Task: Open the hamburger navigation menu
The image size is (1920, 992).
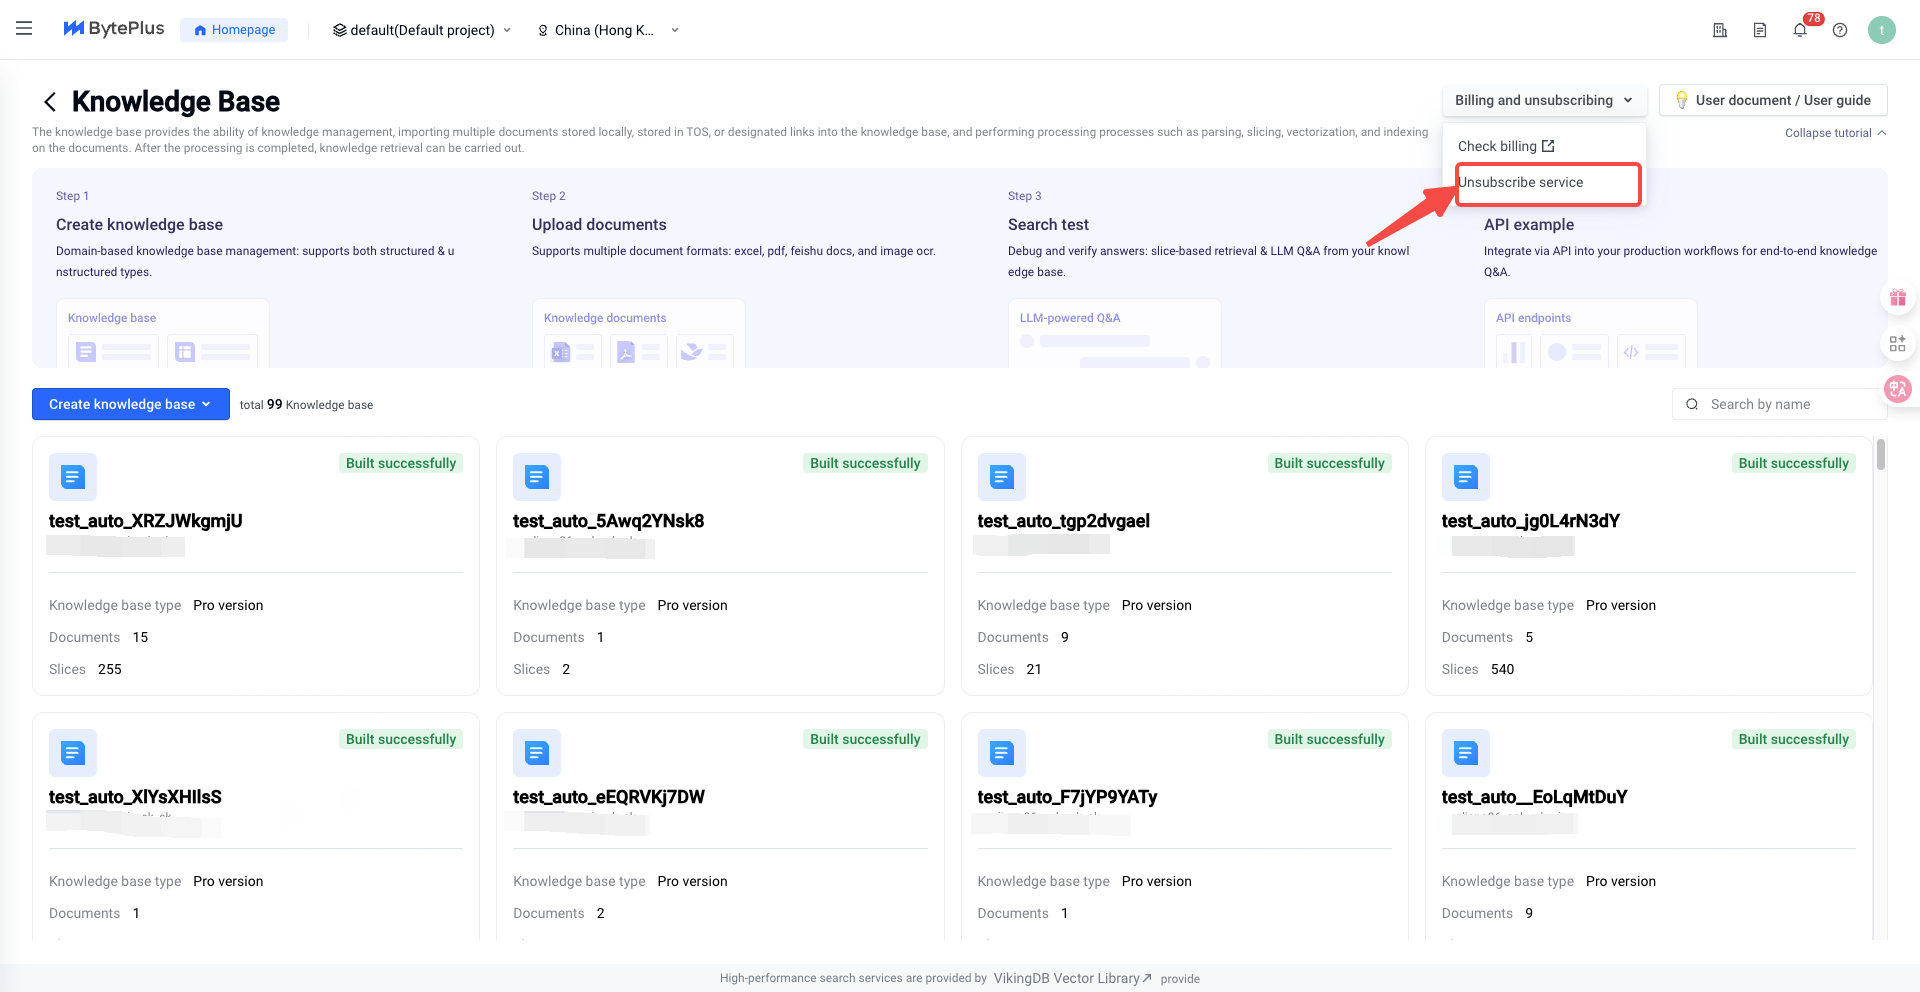Action: pyautogui.click(x=24, y=29)
